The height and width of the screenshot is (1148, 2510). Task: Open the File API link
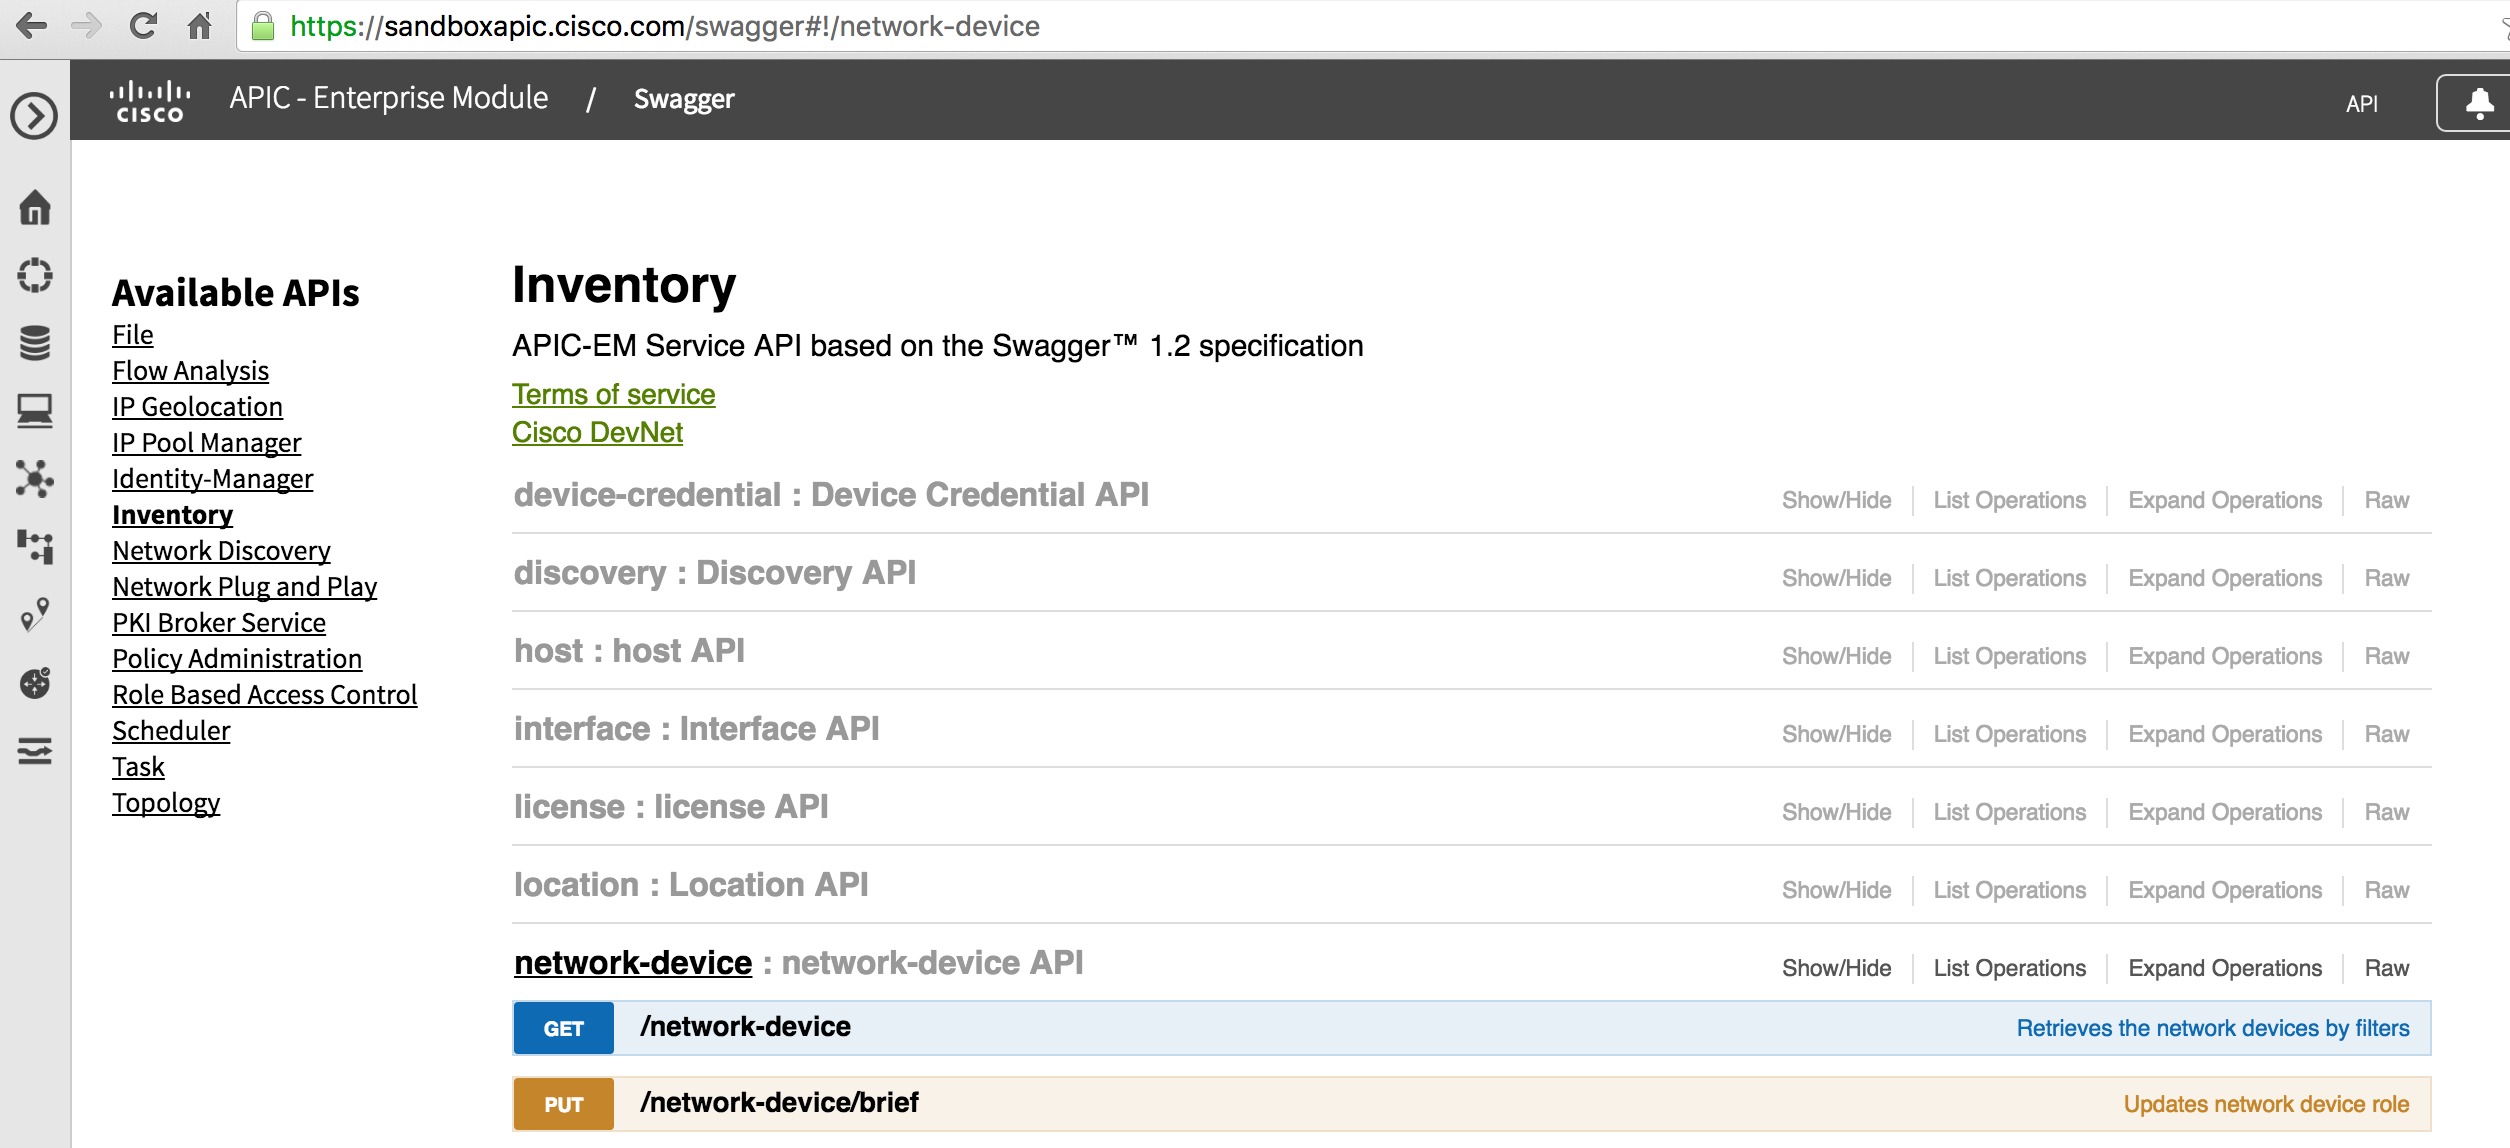pos(133,335)
